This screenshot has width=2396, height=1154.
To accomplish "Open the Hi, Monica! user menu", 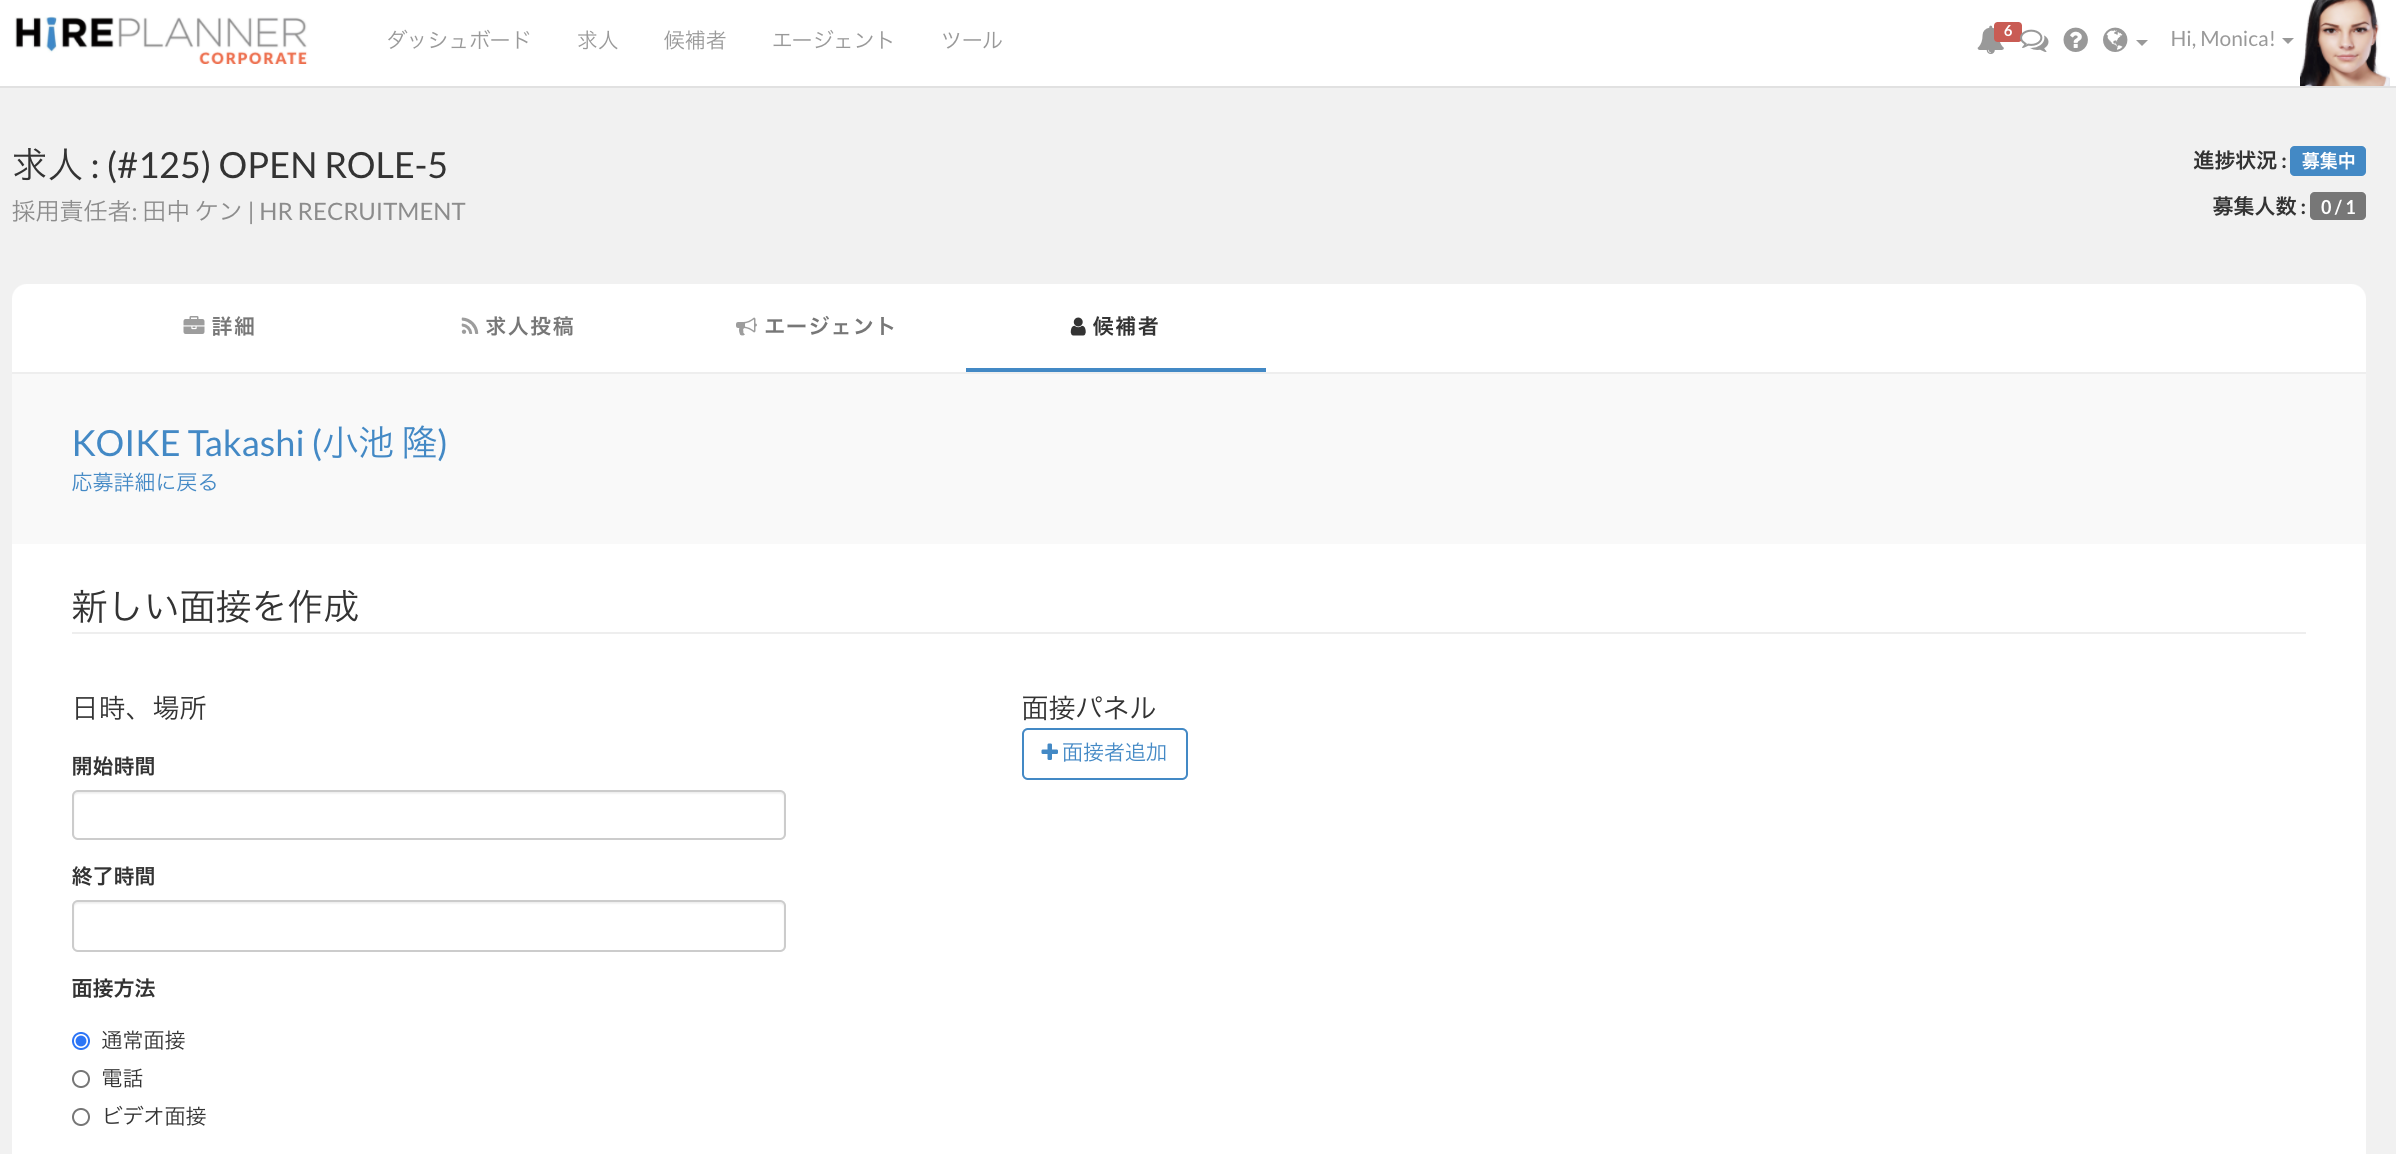I will pos(2230,40).
